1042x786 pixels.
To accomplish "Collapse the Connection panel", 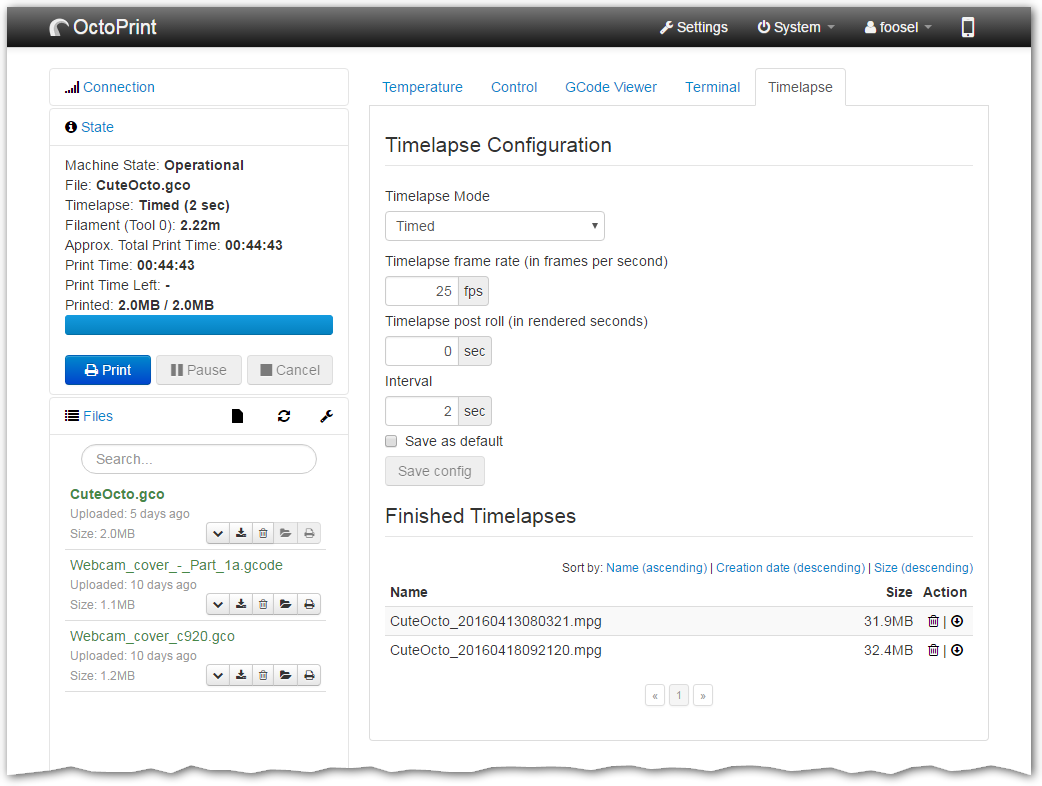I will [x=118, y=87].
